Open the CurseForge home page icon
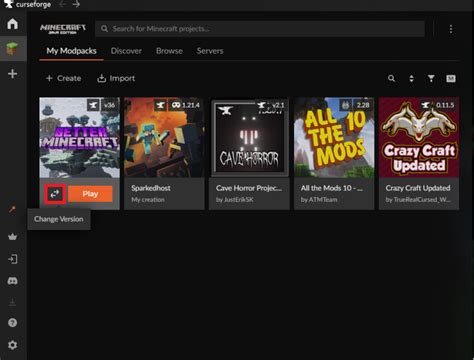The image size is (474, 360). pyautogui.click(x=13, y=24)
